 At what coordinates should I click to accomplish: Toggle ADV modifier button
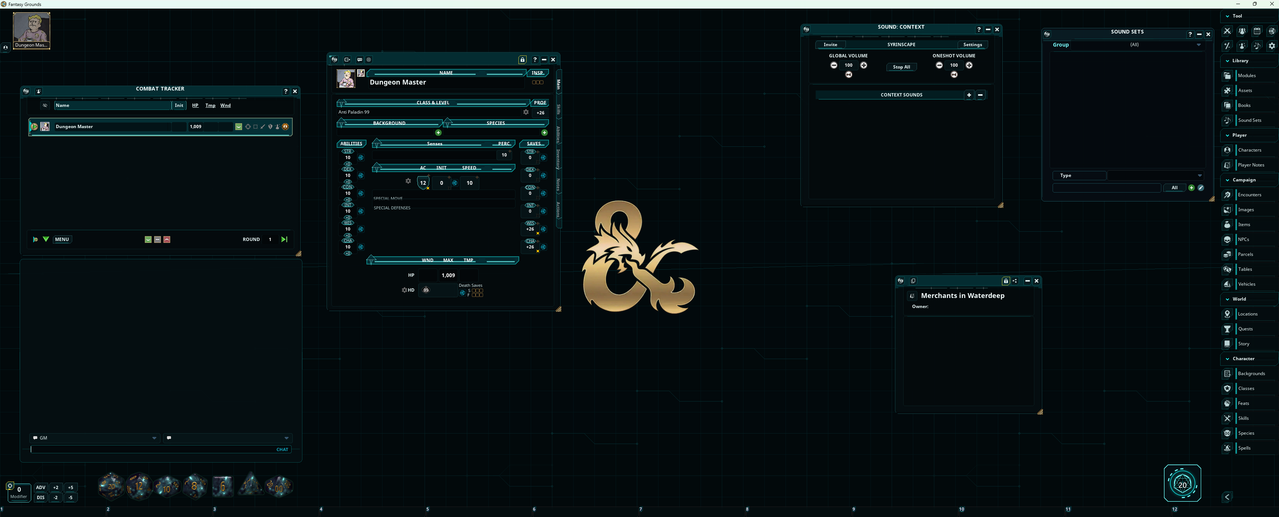pyautogui.click(x=41, y=487)
